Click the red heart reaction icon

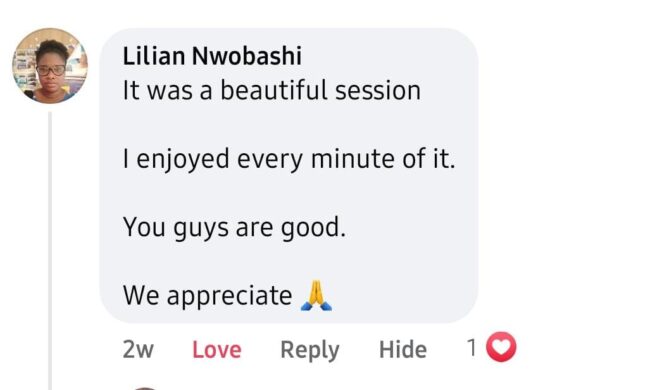(x=501, y=347)
